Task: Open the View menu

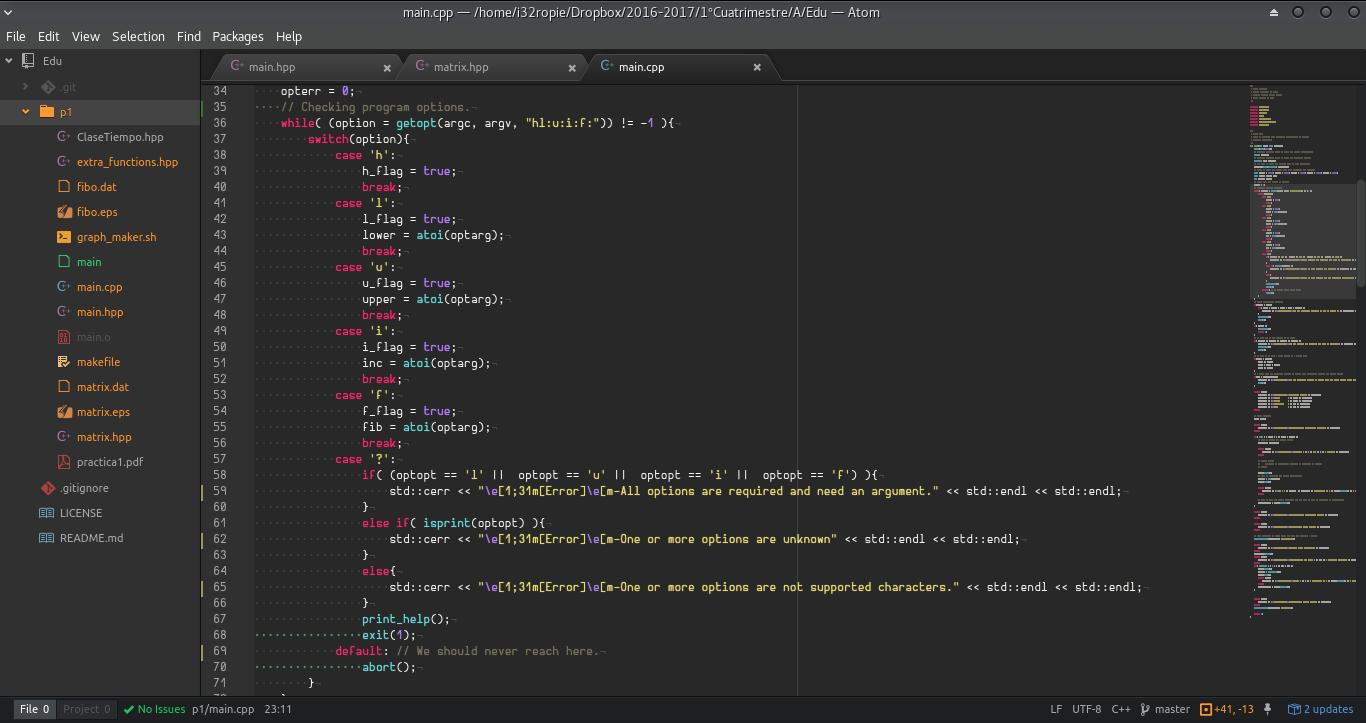Action: coord(86,36)
